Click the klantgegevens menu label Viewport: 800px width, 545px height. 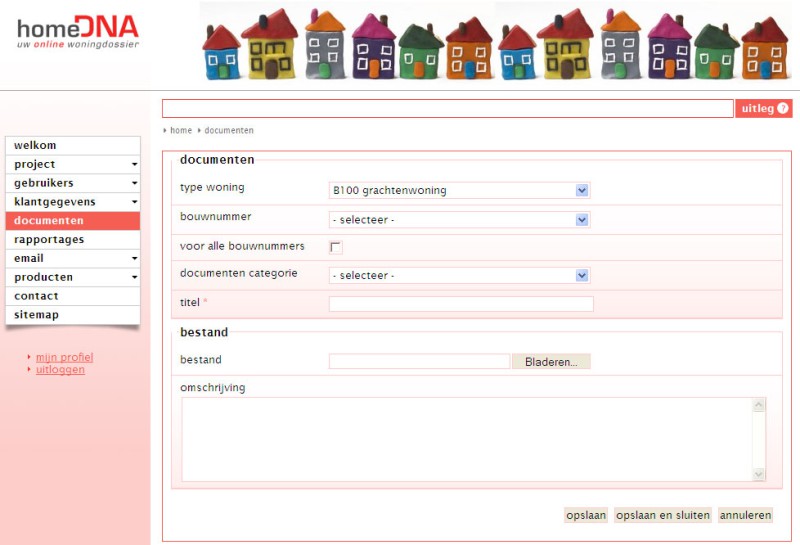[55, 202]
